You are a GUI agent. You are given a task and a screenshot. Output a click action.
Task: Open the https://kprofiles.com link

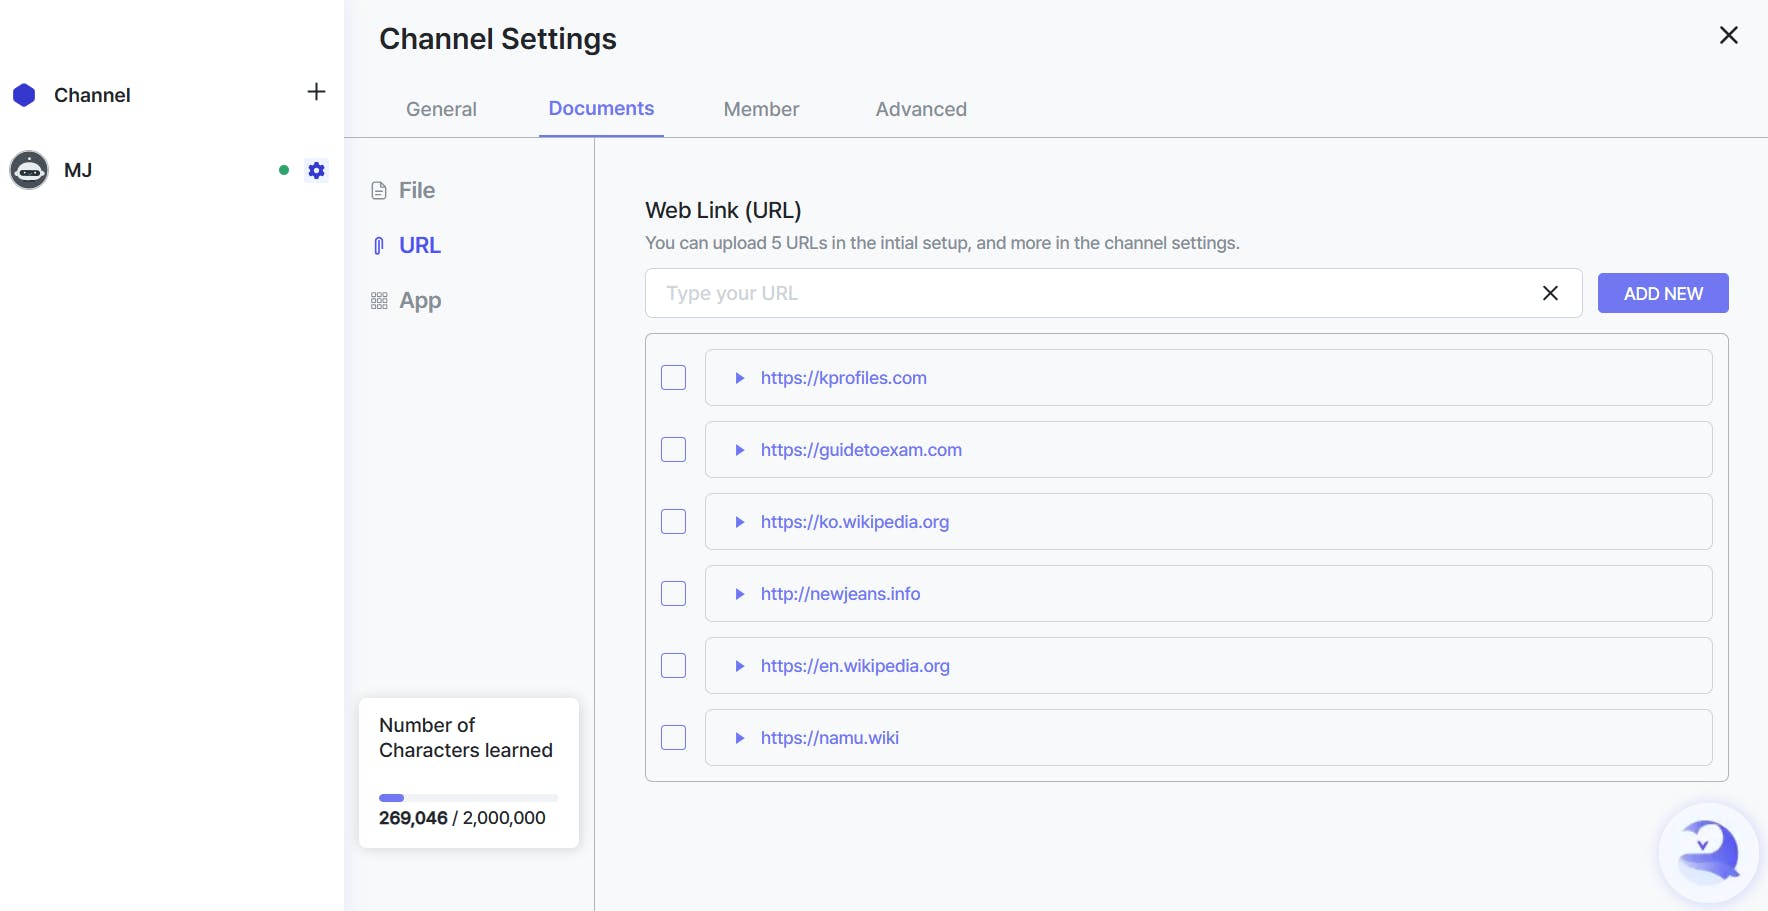843,378
